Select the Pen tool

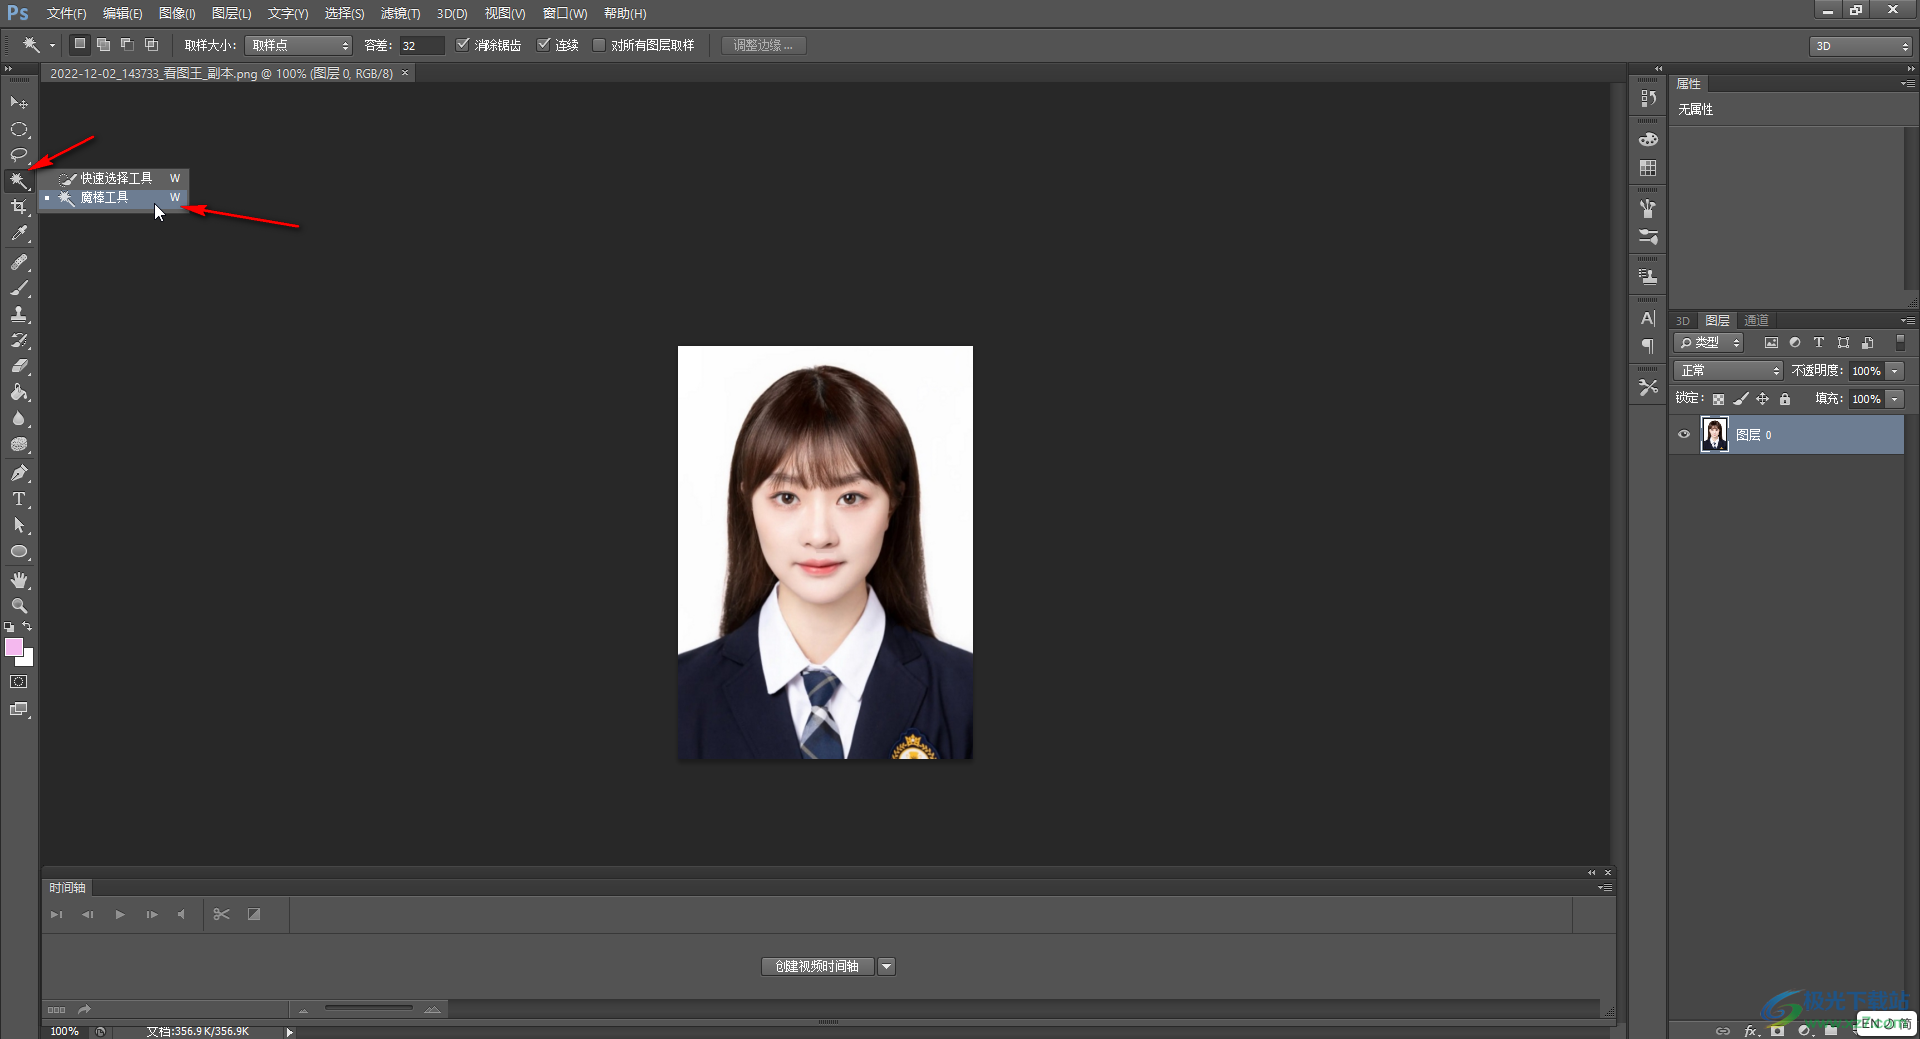[19, 473]
